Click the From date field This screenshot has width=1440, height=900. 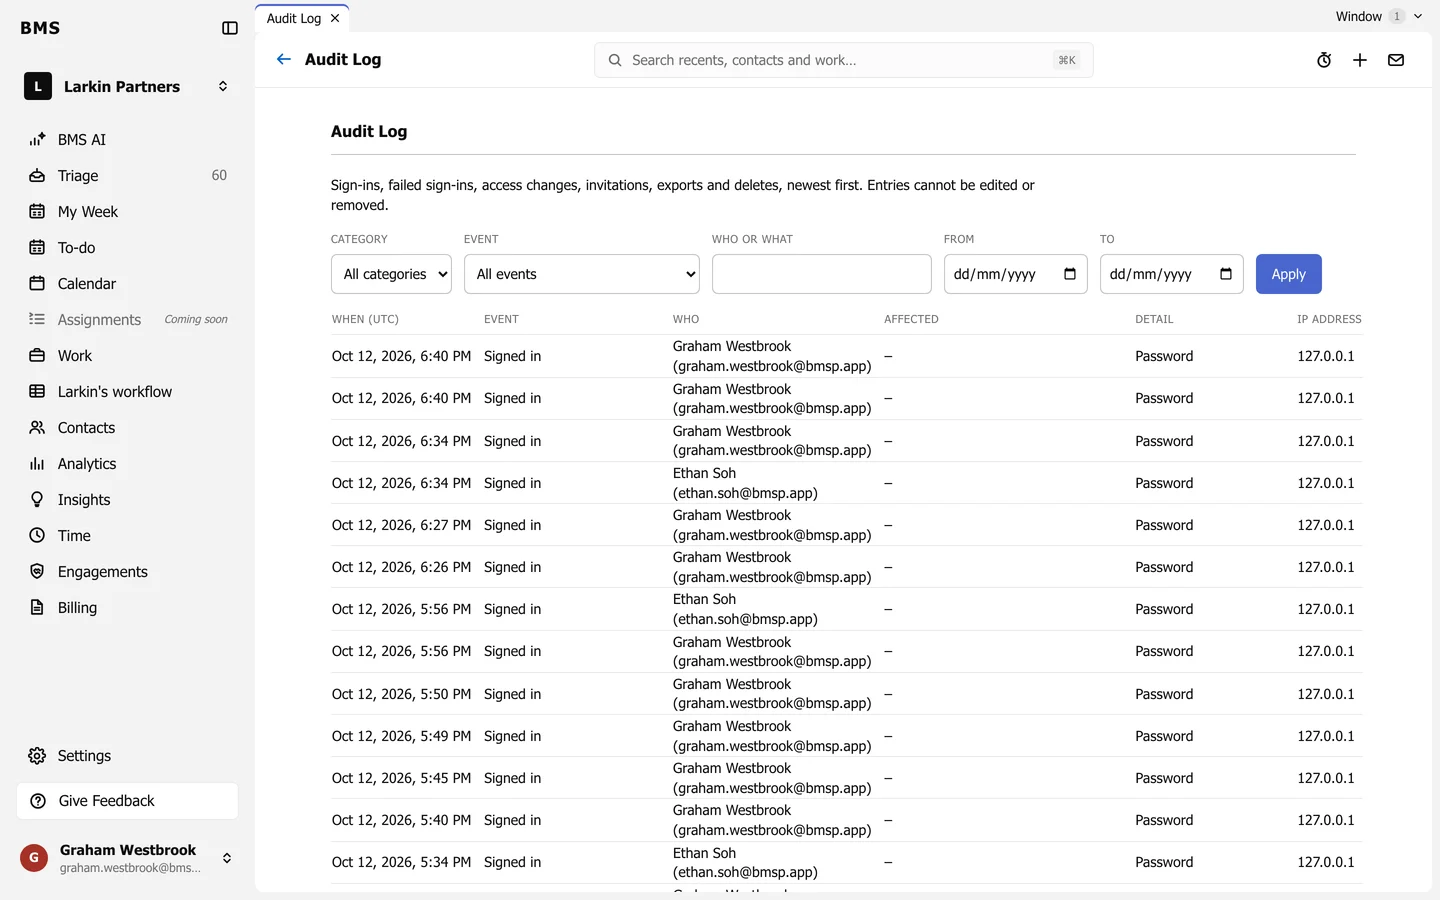(1015, 274)
